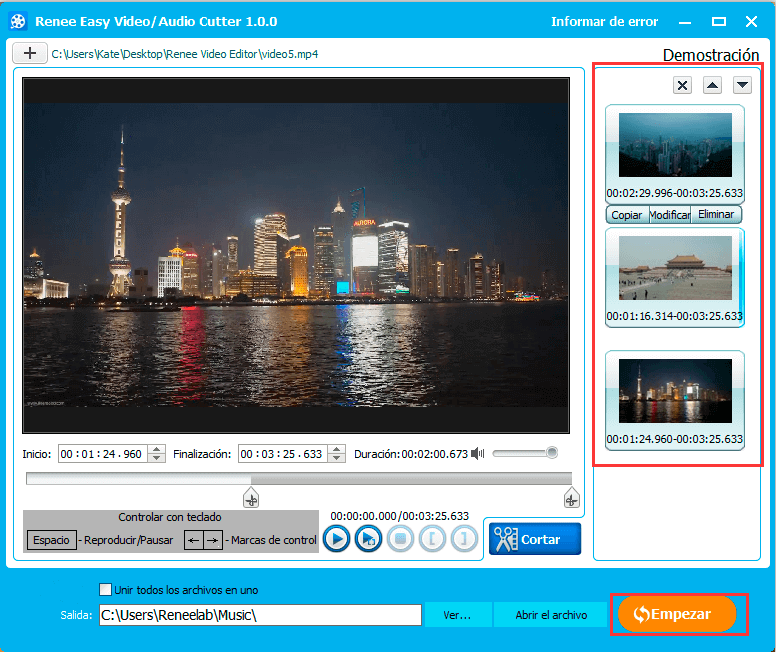Adjust the volume slider handle

(552, 452)
